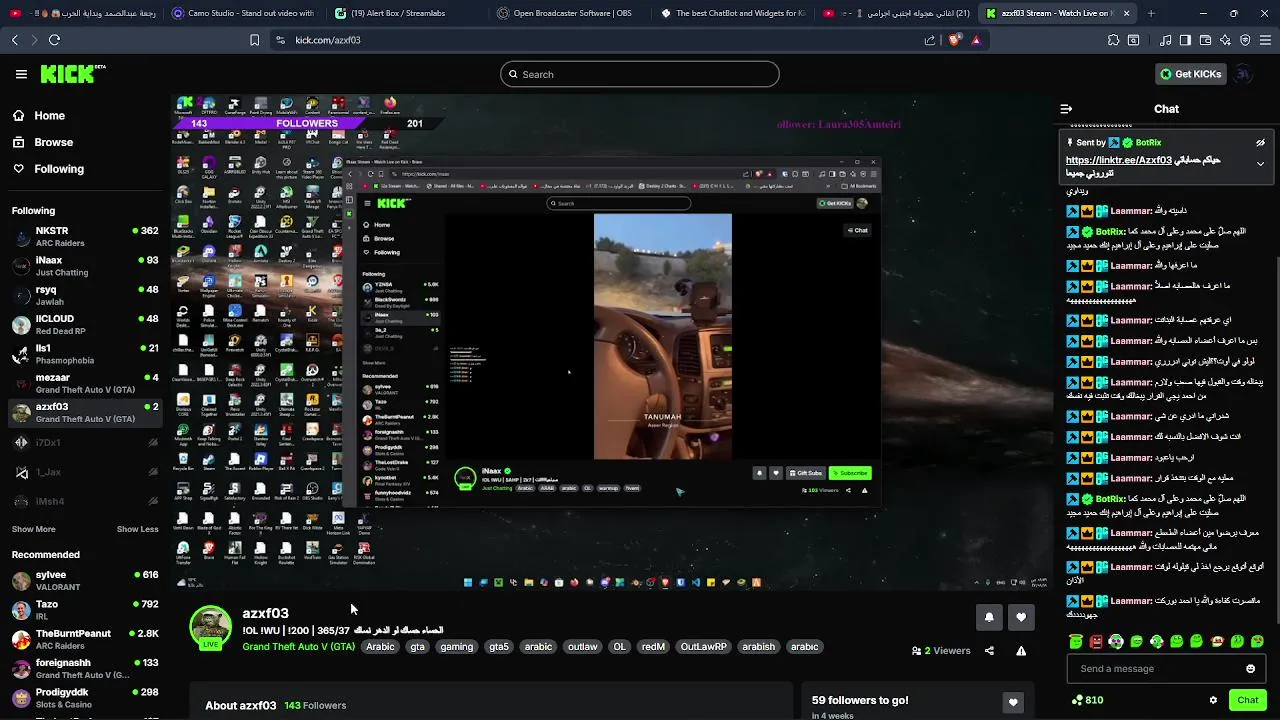Screen dimensions: 1280x720
Task: Open Brave VPN shield icon
Action: [x=1245, y=40]
